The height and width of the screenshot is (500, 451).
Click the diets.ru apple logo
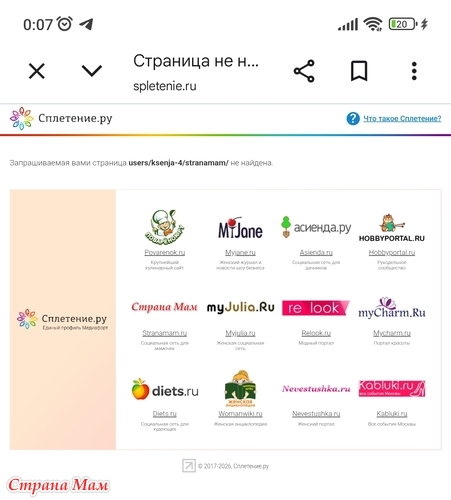(165, 389)
